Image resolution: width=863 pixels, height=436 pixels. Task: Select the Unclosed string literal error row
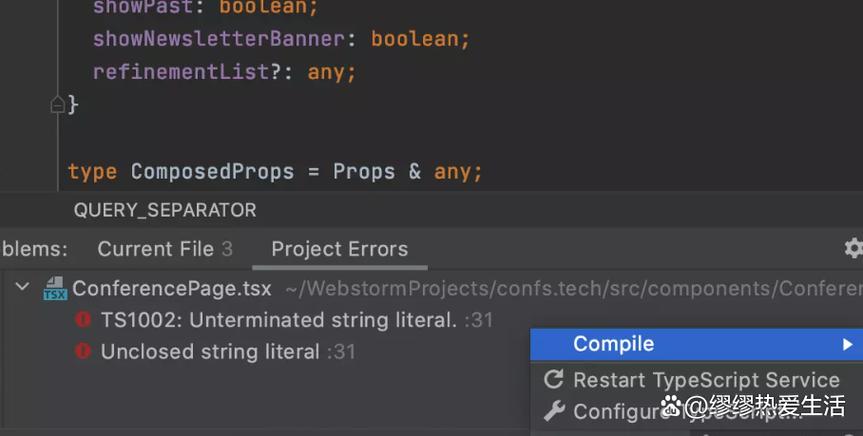pyautogui.click(x=210, y=352)
